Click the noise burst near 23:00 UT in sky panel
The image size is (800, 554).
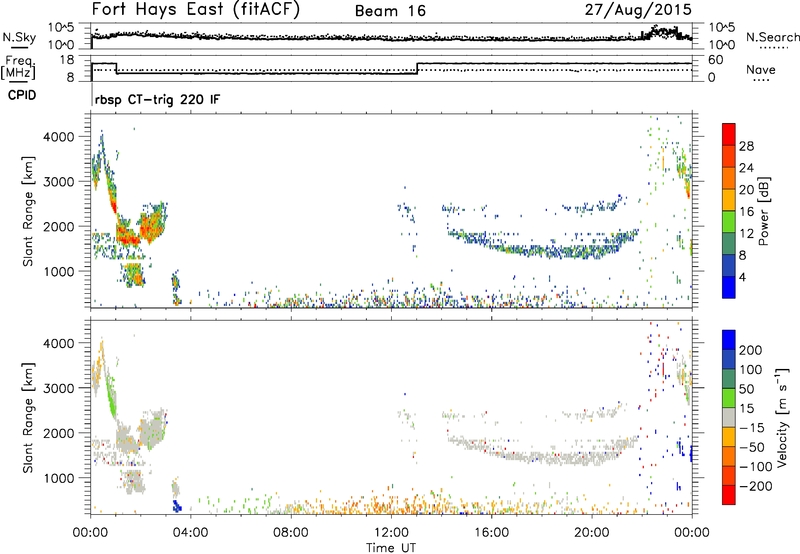coord(663,33)
